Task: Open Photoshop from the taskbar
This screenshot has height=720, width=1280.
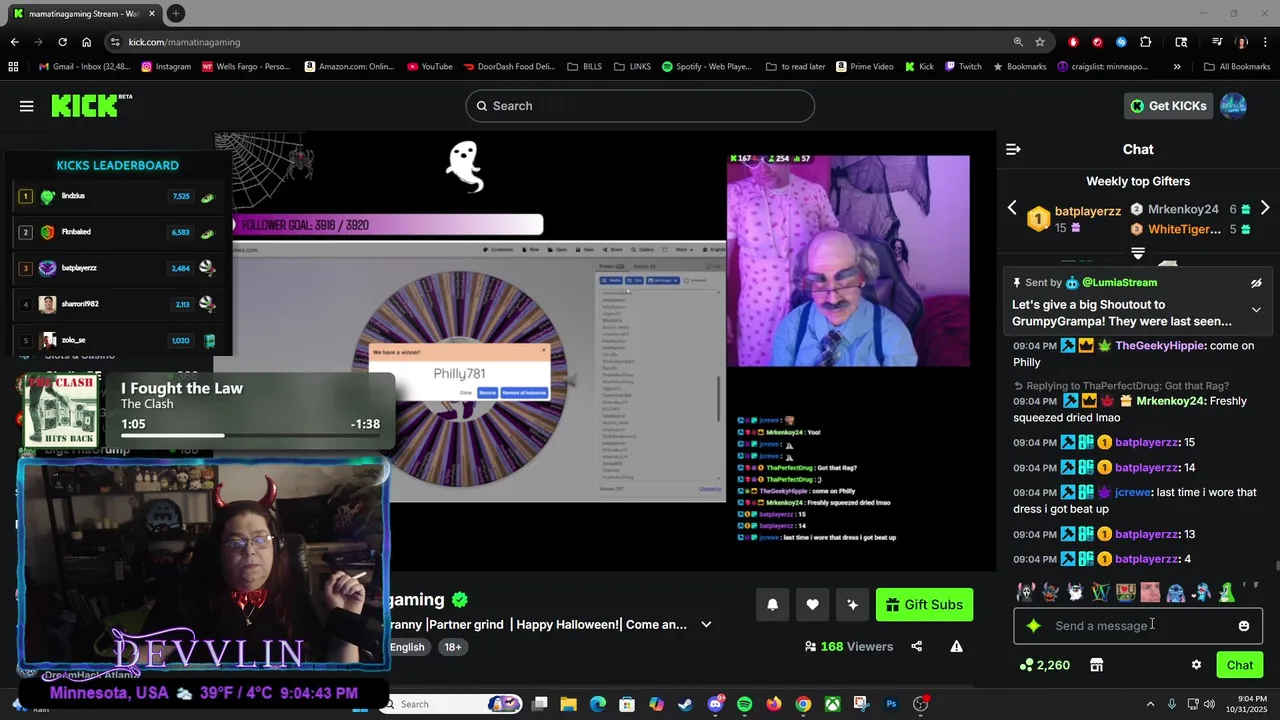Action: pos(891,704)
